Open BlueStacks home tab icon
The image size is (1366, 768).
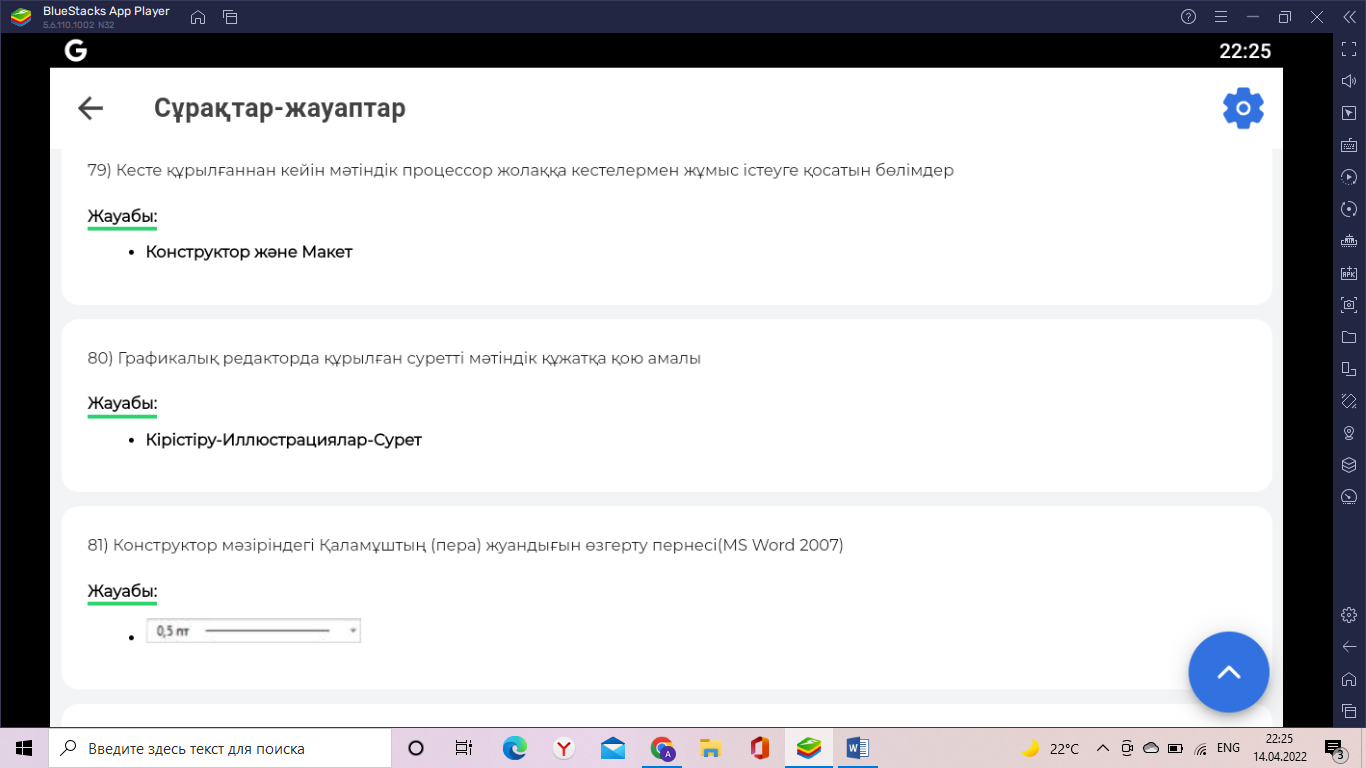coord(198,17)
